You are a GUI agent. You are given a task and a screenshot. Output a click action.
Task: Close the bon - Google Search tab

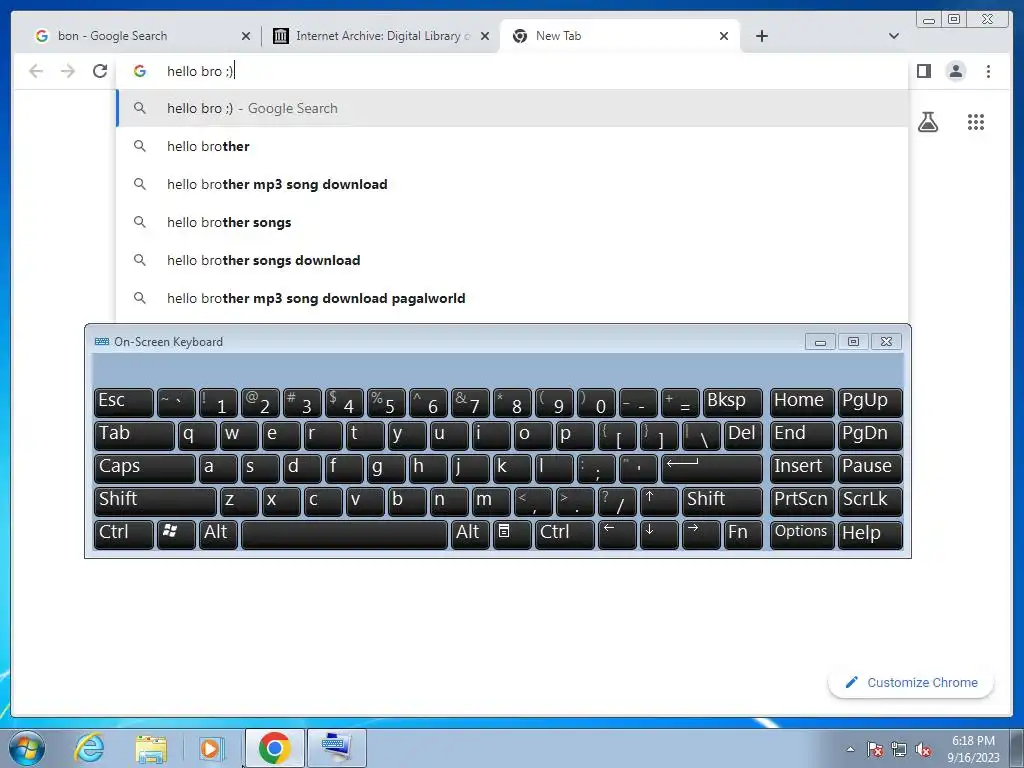coord(246,36)
